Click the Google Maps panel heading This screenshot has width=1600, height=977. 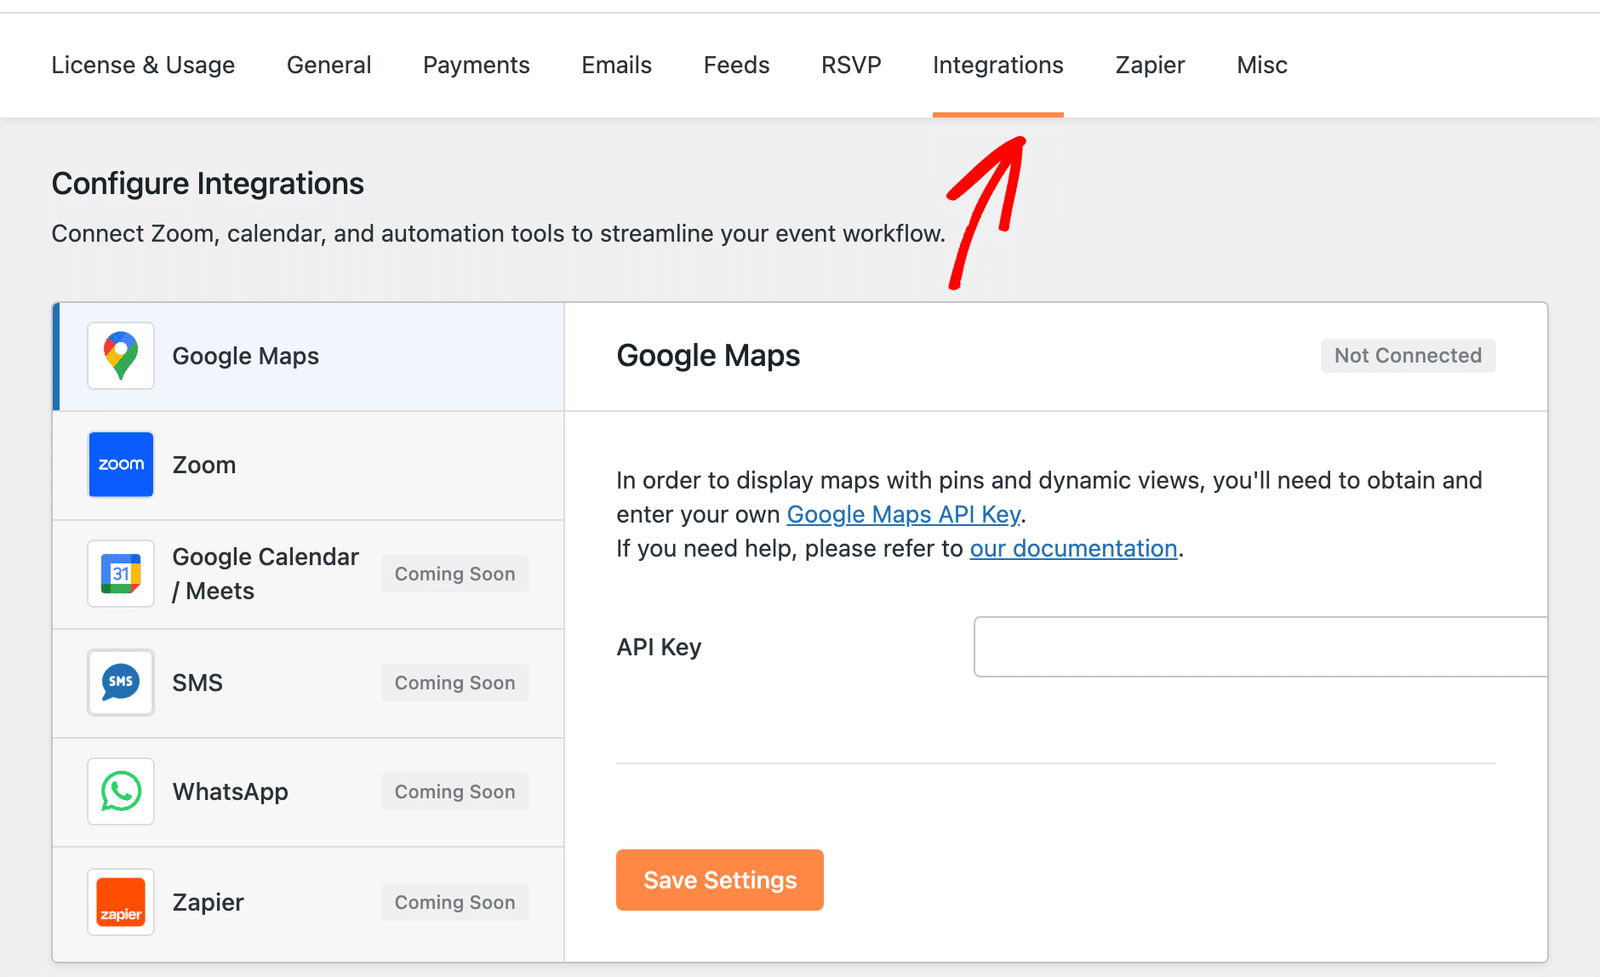(x=708, y=356)
